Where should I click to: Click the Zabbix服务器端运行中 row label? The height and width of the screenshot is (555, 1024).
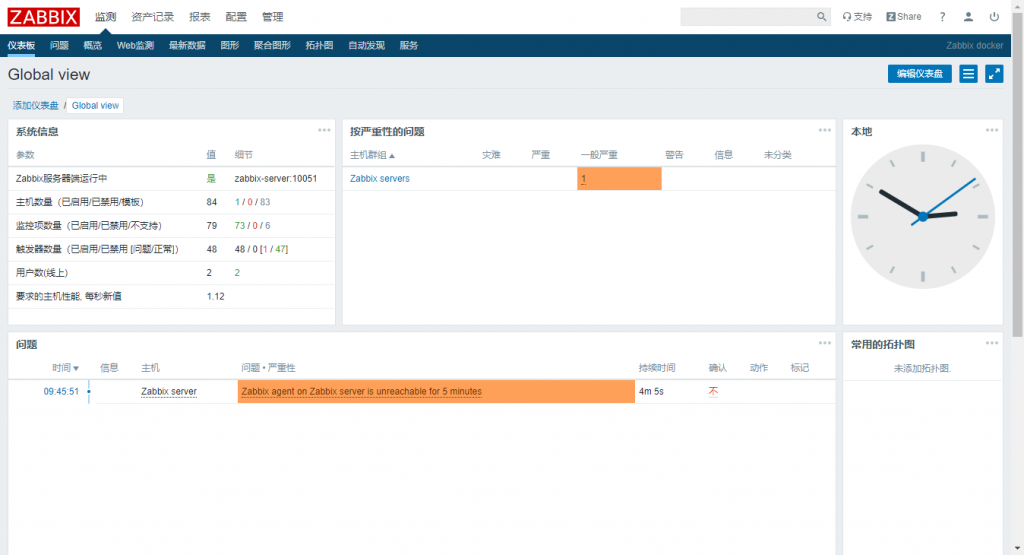(61, 178)
